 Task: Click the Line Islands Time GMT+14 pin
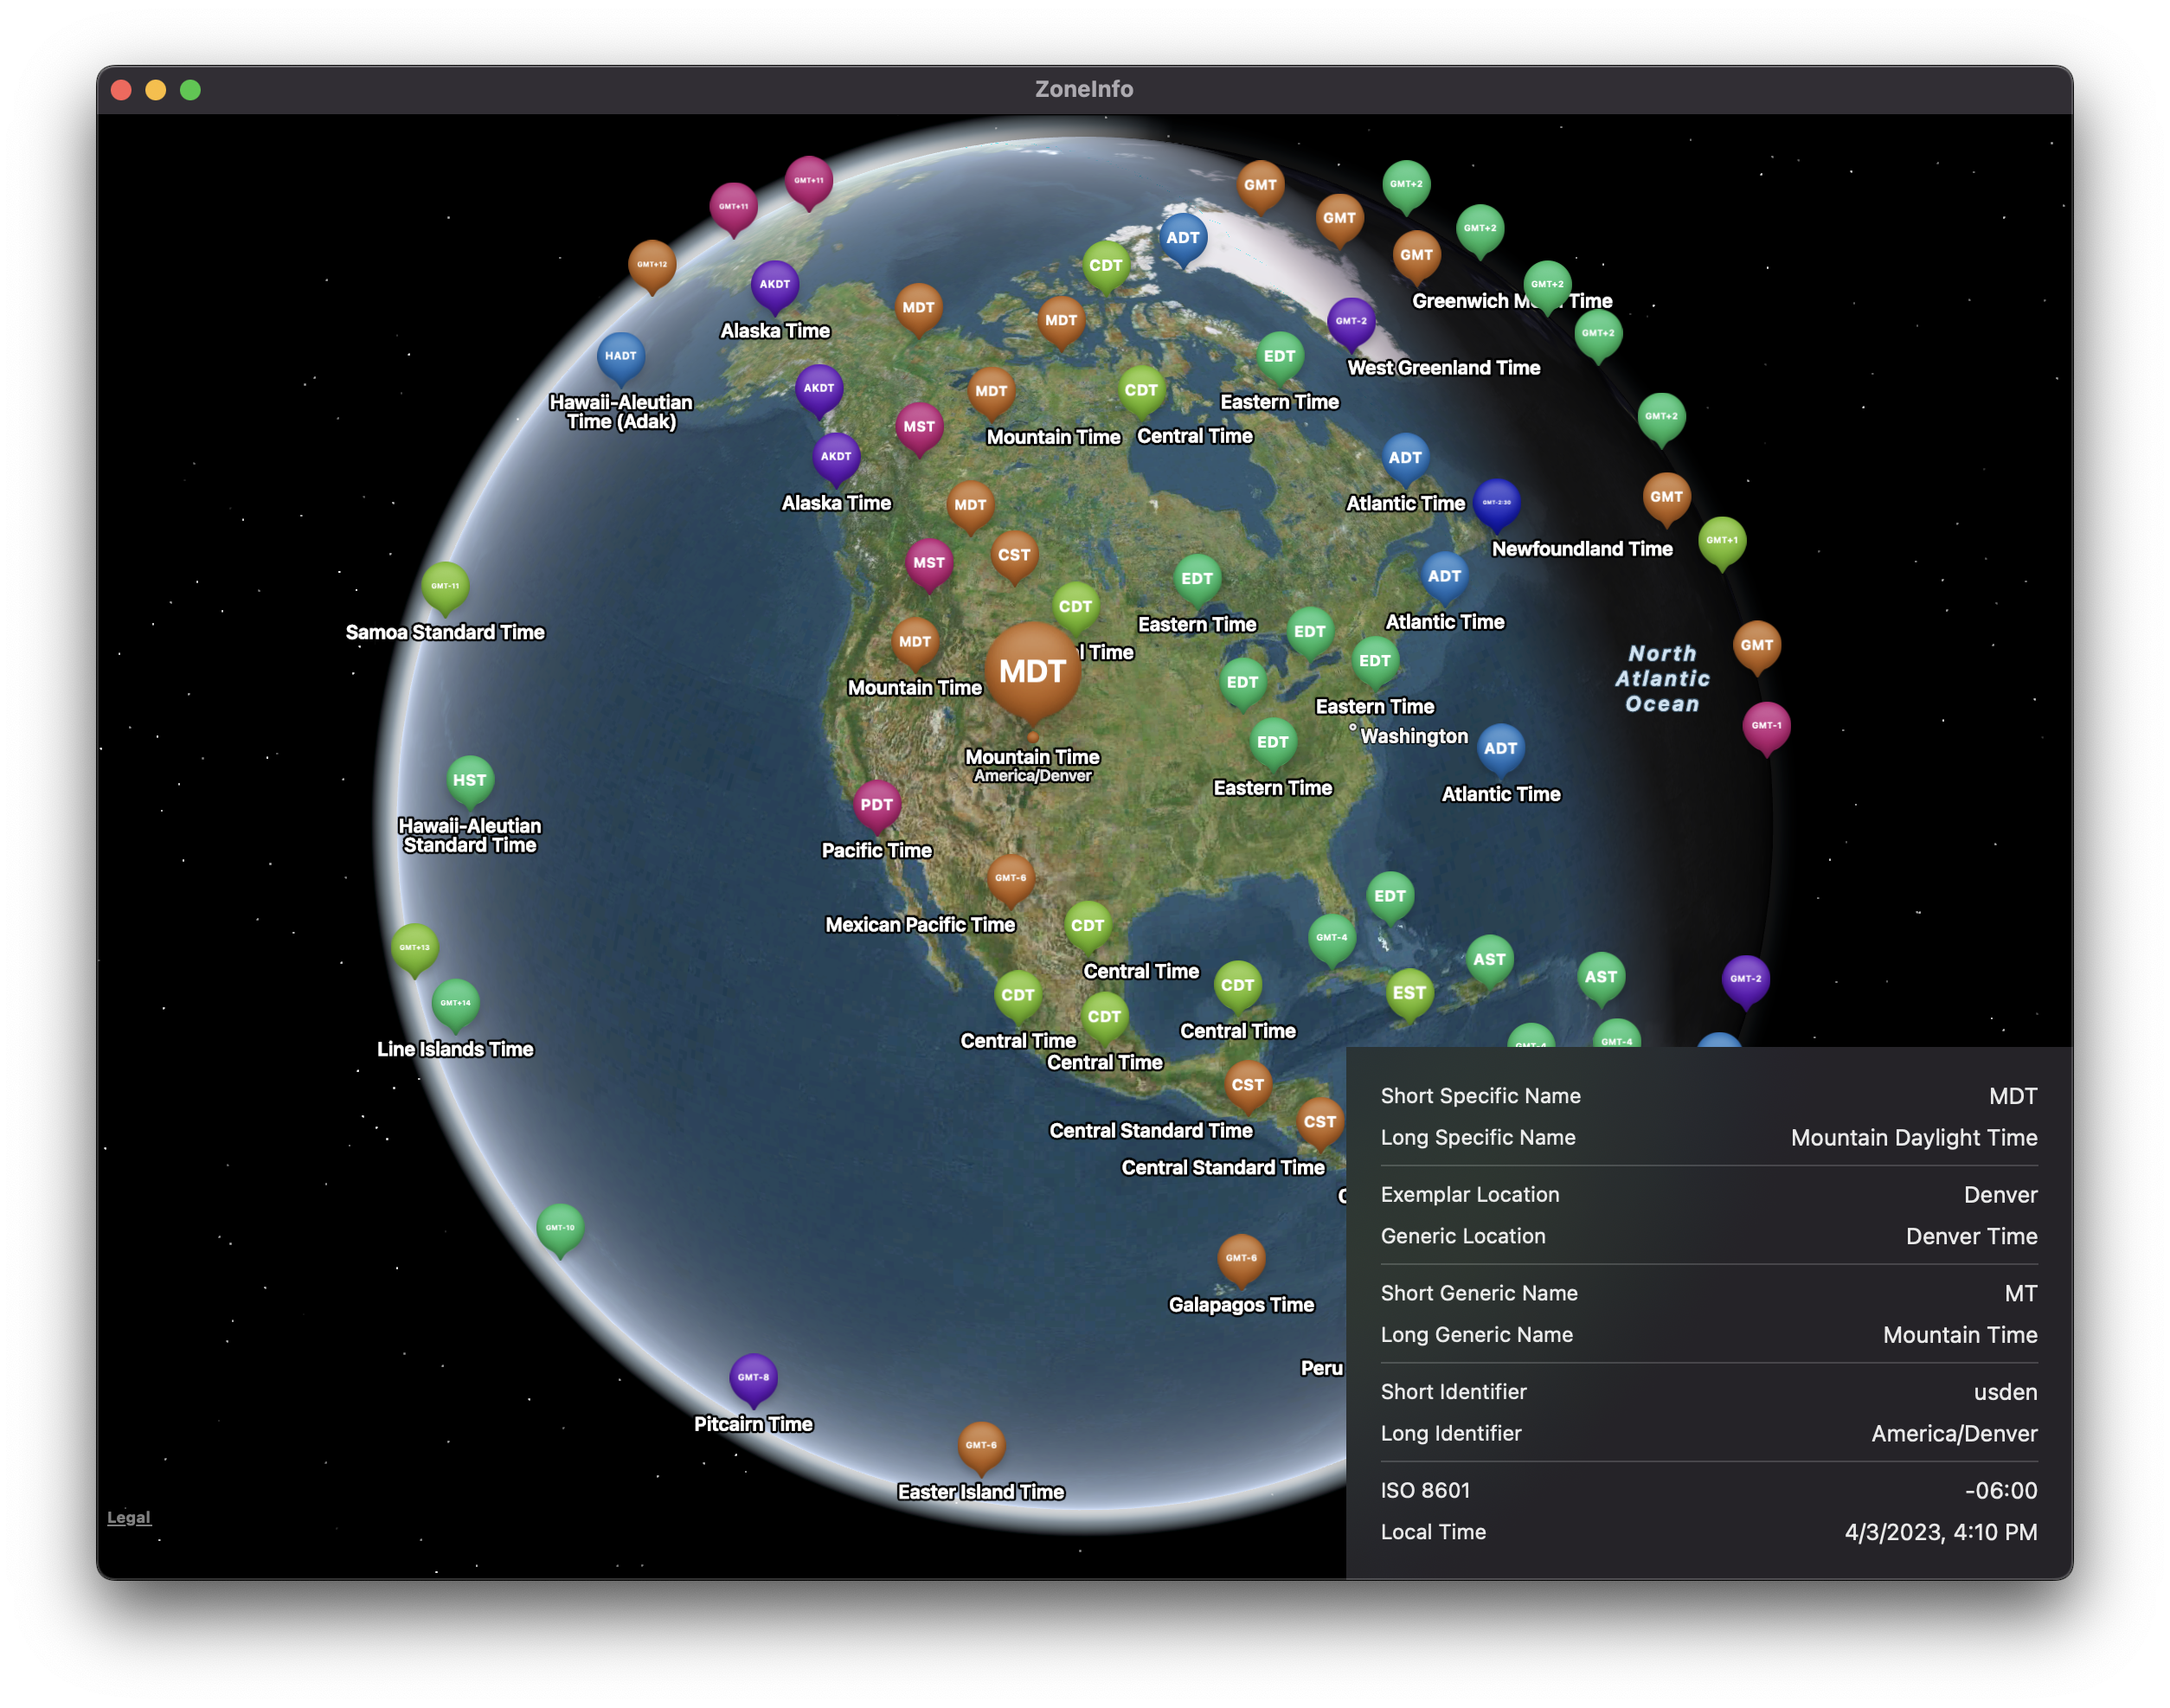[455, 1002]
